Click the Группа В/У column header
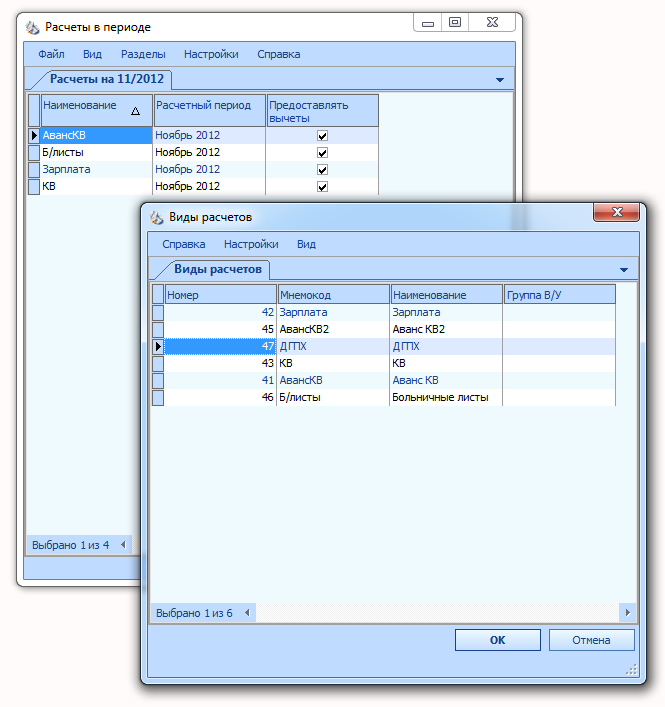665x707 pixels. pyautogui.click(x=559, y=294)
